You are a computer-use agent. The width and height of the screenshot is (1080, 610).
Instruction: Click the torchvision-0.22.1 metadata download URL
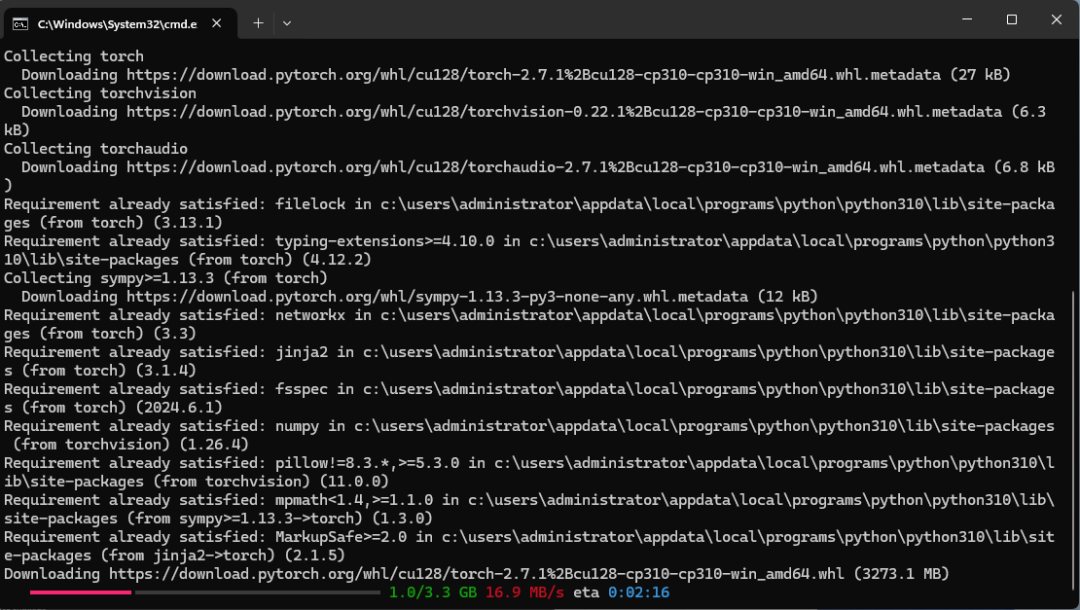(564, 112)
